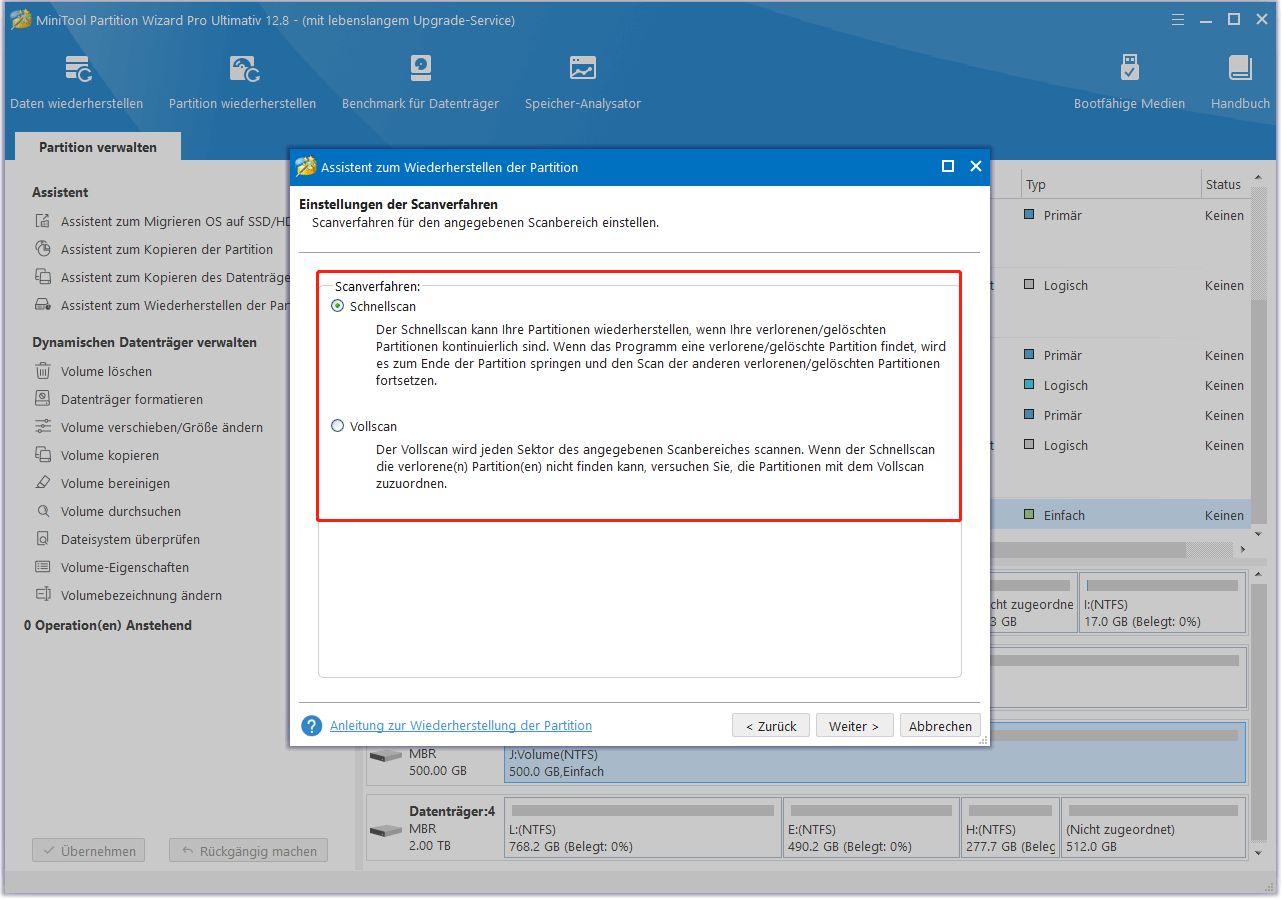Maximize the wizard dialog
Viewport: 1283px width, 900px height.
click(948, 167)
